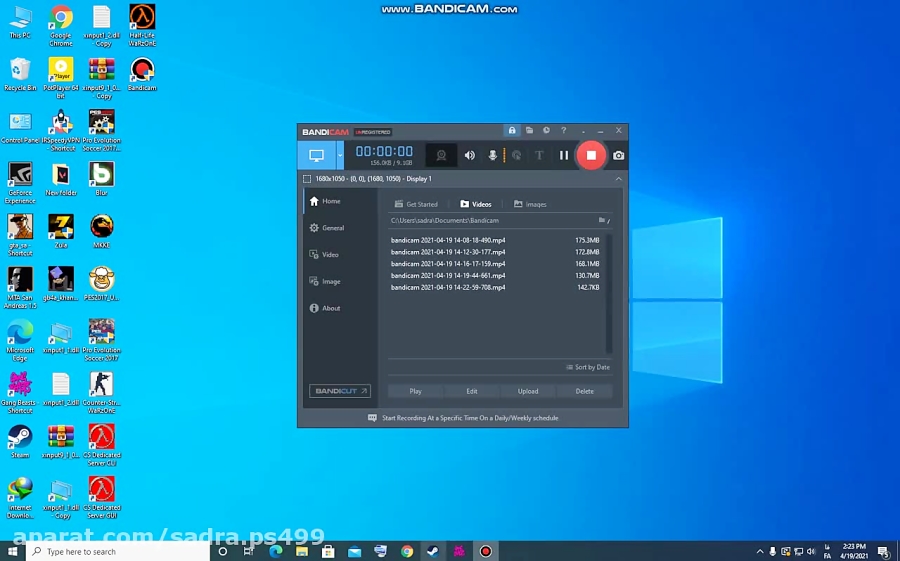
Task: Toggle the webcam overlay icon
Action: pyautogui.click(x=441, y=155)
